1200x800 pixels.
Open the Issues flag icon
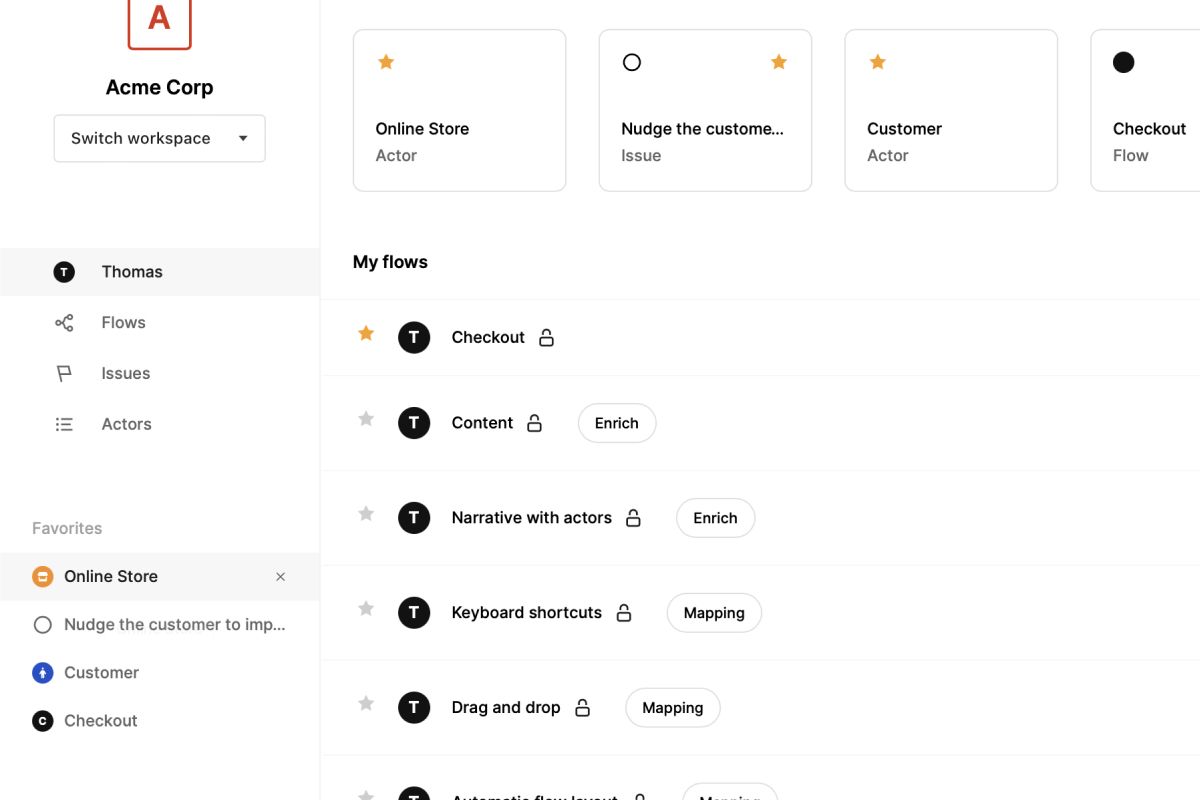64,374
